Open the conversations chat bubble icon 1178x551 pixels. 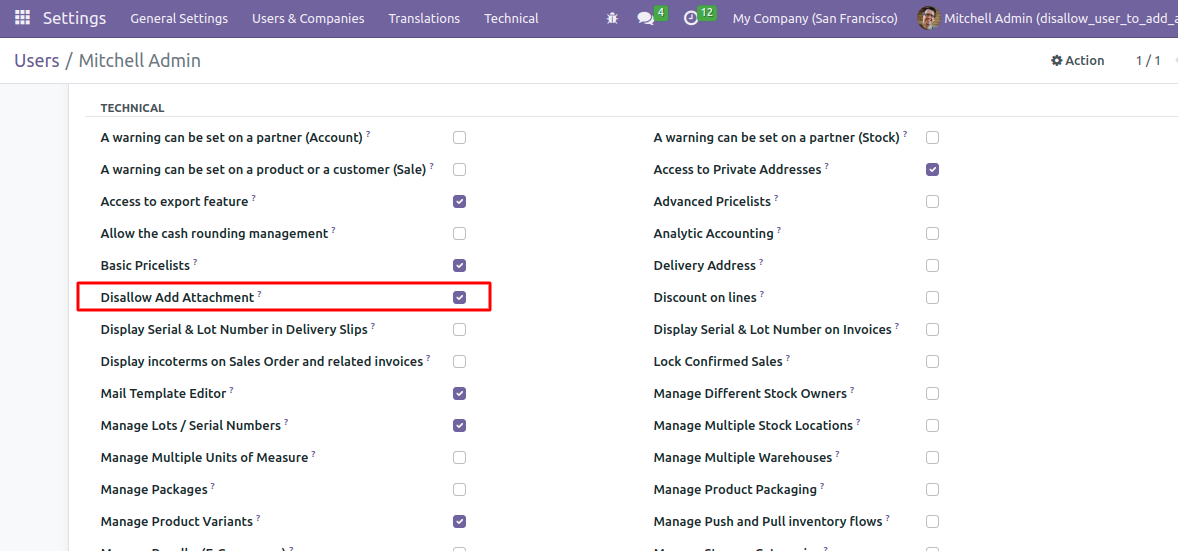tap(645, 18)
